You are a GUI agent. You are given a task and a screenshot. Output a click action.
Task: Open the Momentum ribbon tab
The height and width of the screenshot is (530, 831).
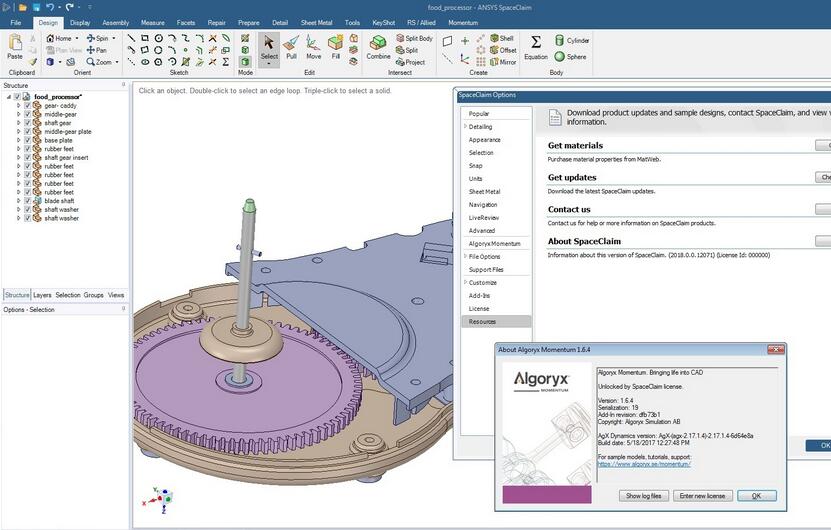463,23
